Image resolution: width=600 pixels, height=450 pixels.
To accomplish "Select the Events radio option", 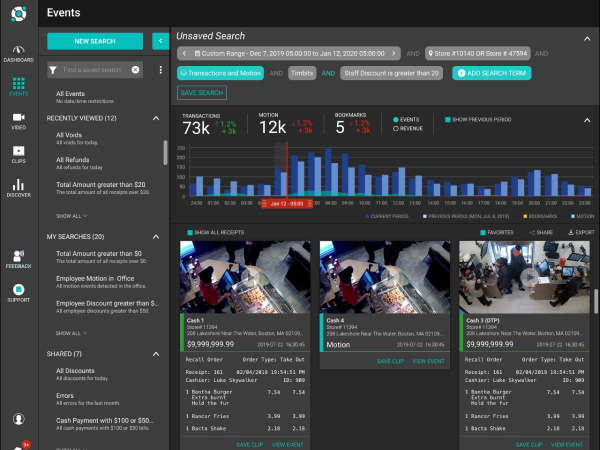I will point(396,120).
